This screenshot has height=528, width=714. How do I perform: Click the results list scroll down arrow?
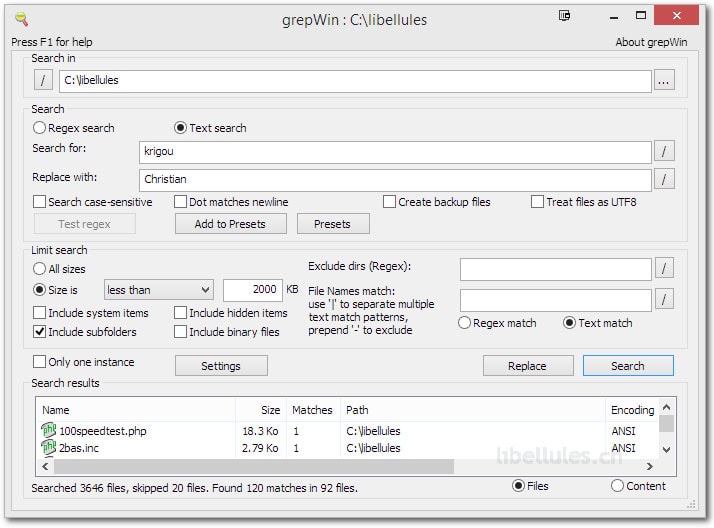tap(667, 450)
